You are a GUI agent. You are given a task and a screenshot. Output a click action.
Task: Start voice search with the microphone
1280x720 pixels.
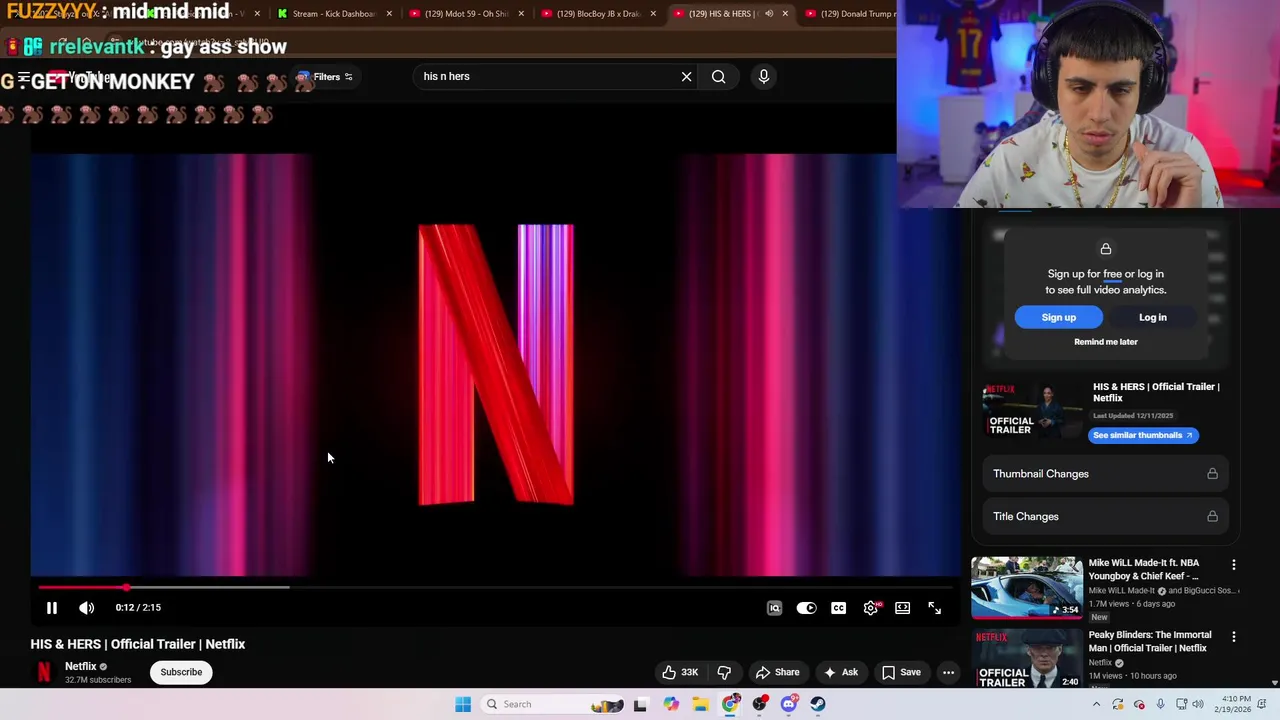tap(763, 76)
